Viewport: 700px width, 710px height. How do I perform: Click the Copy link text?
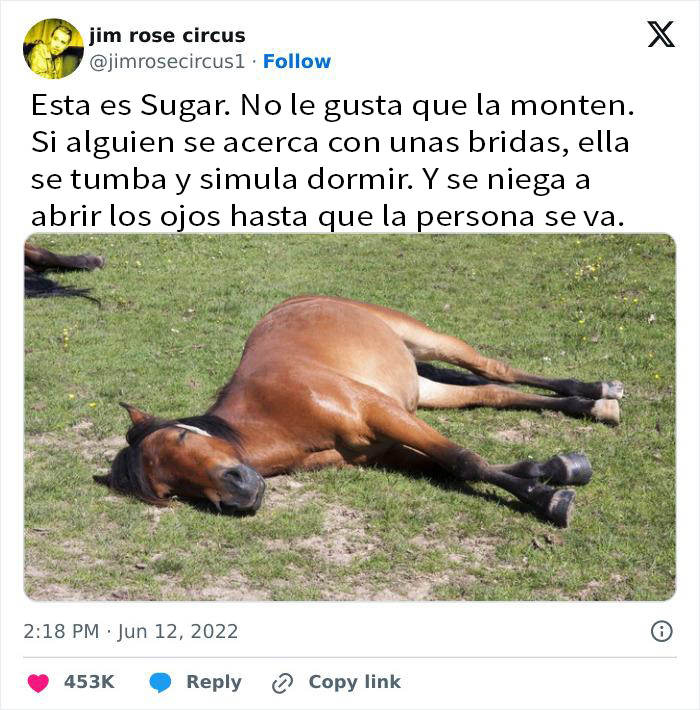tap(355, 682)
